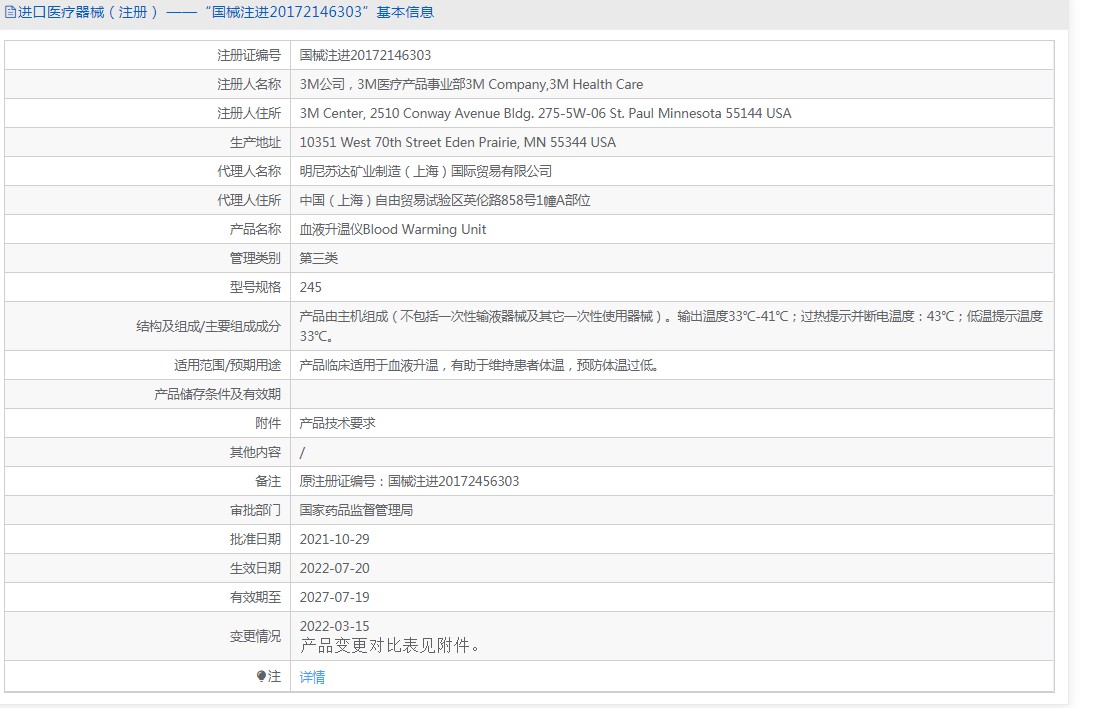This screenshot has height=708, width=1094.
Task: Open the 详情 link in the 注 row
Action: coord(312,677)
